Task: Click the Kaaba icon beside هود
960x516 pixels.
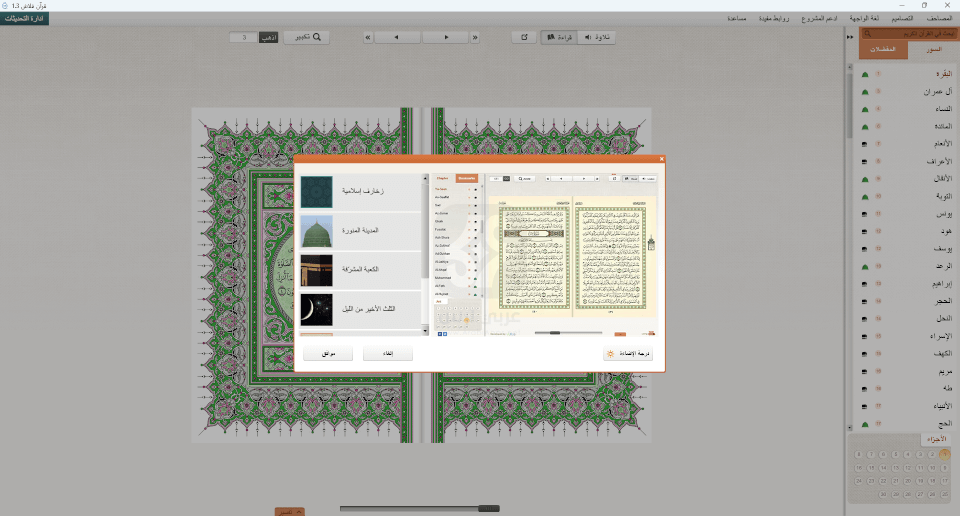Action: 865,232
